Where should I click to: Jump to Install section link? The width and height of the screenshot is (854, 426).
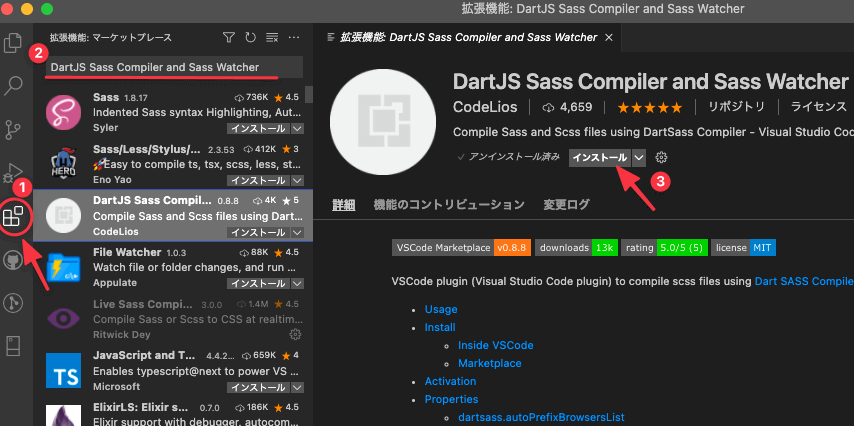(x=440, y=327)
